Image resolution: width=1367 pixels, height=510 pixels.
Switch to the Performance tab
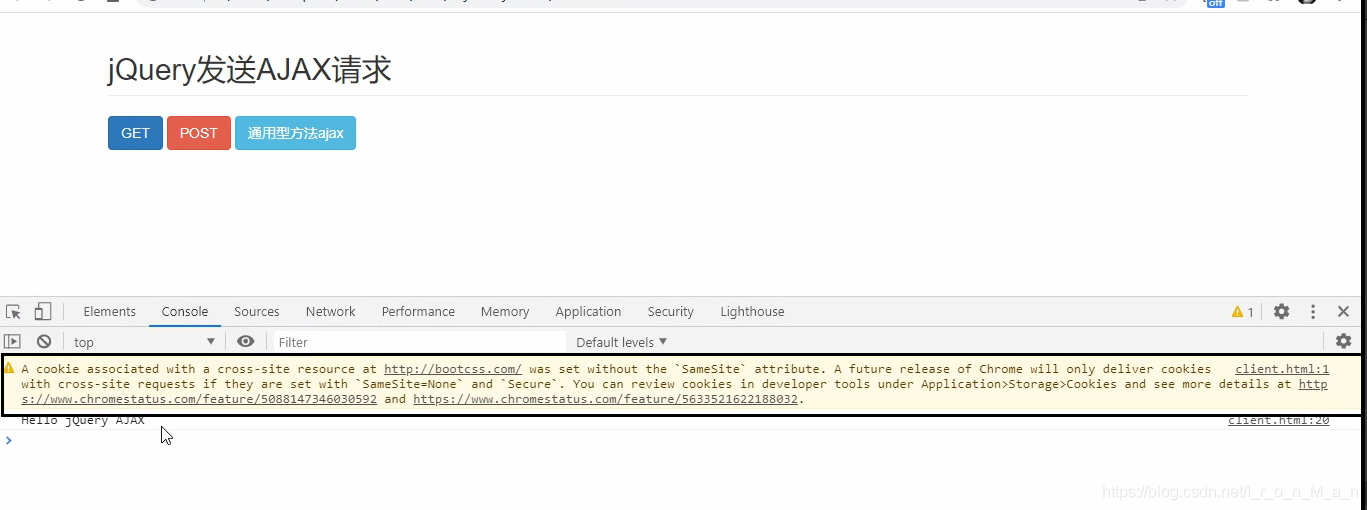[x=418, y=312]
